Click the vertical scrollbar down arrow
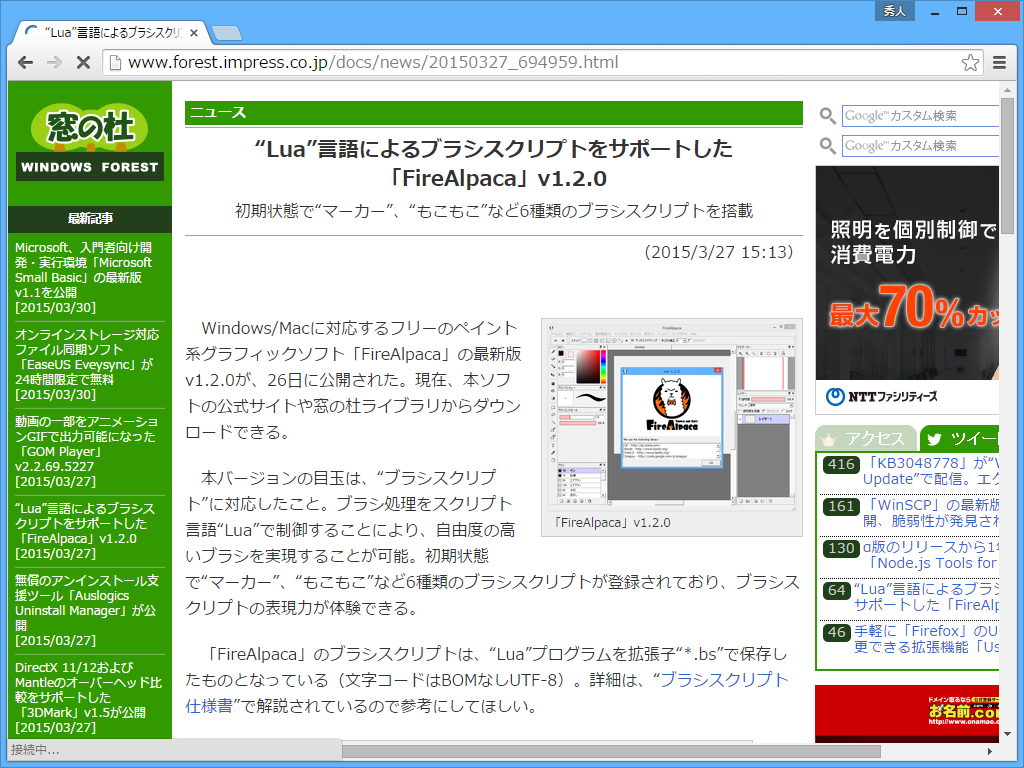Screen dimensions: 1024x768 (x=1007, y=734)
